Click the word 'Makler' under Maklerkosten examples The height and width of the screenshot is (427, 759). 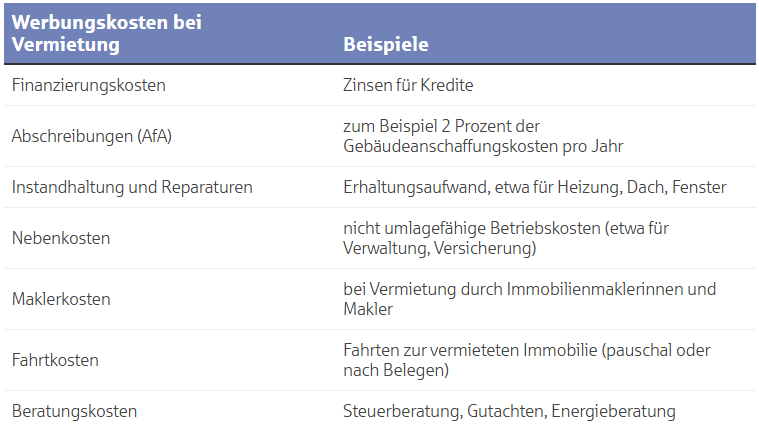[x=368, y=309]
